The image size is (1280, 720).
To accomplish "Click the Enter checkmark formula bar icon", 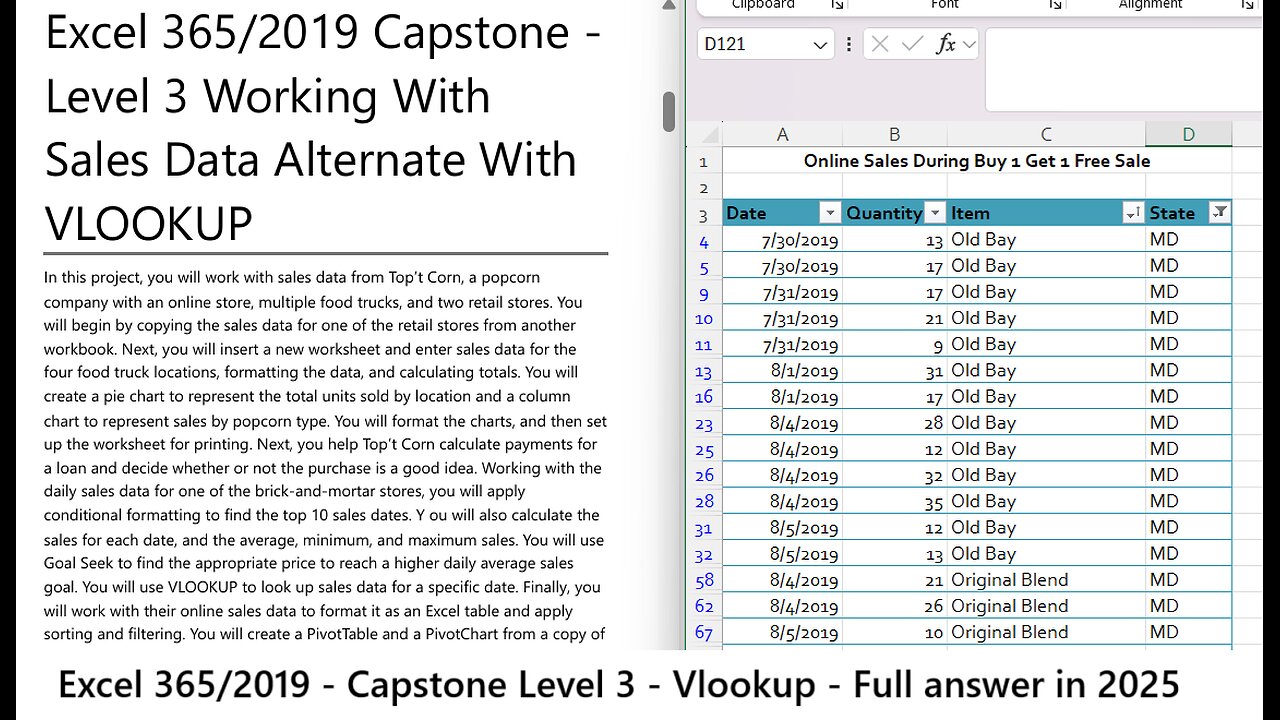I will pyautogui.click(x=912, y=44).
